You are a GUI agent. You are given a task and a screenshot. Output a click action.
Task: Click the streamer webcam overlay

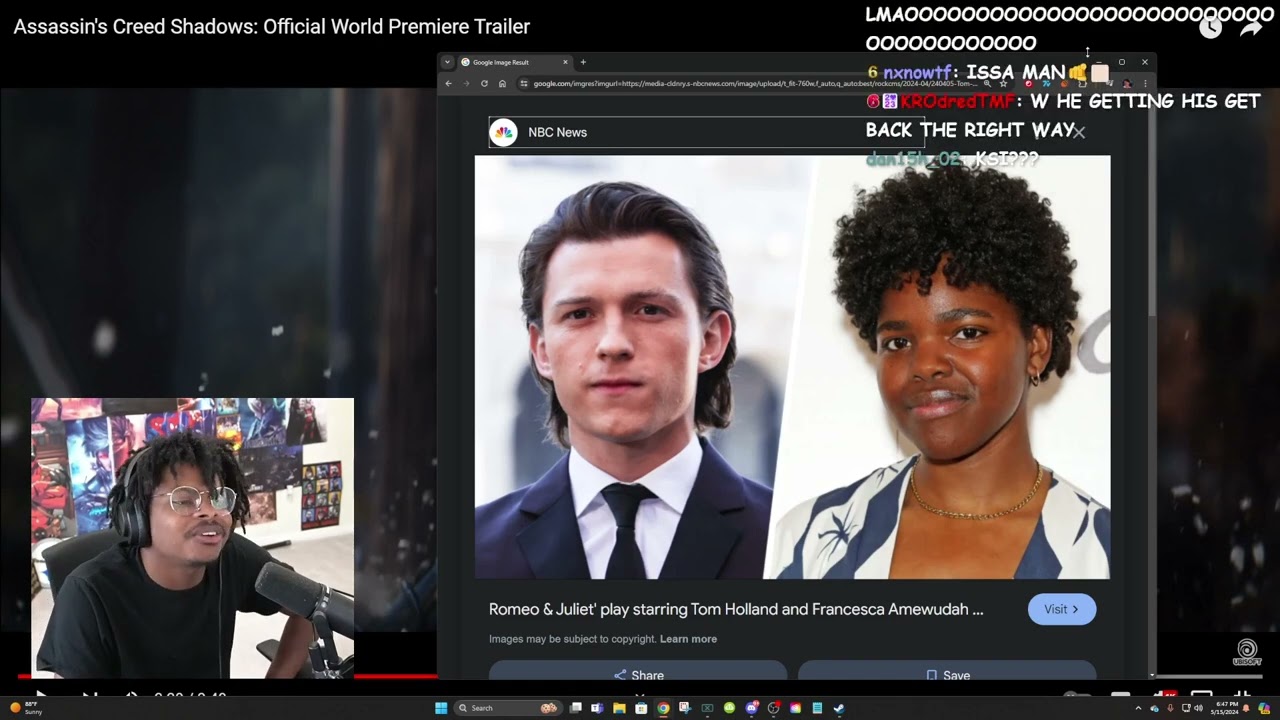click(192, 538)
